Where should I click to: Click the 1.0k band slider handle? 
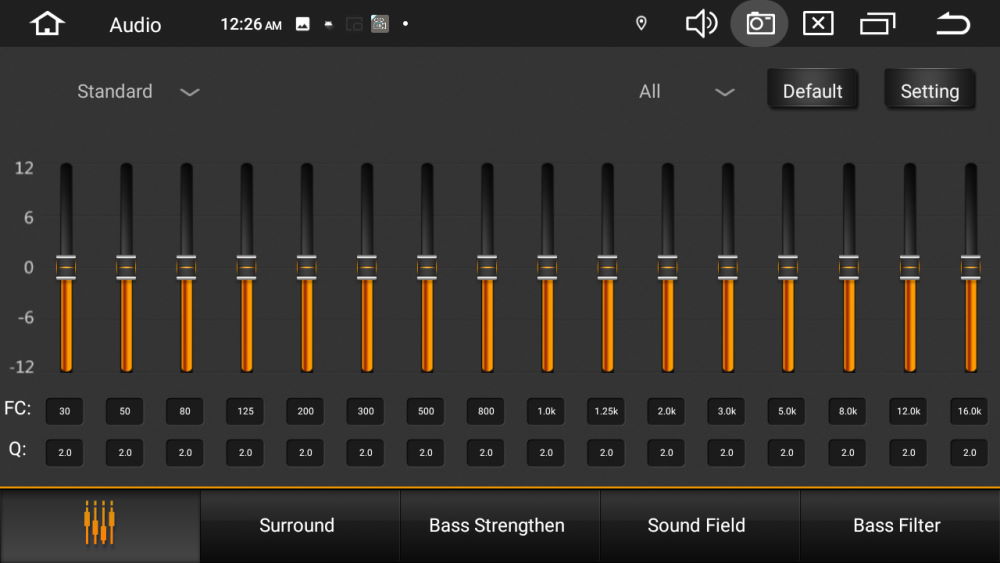547,267
